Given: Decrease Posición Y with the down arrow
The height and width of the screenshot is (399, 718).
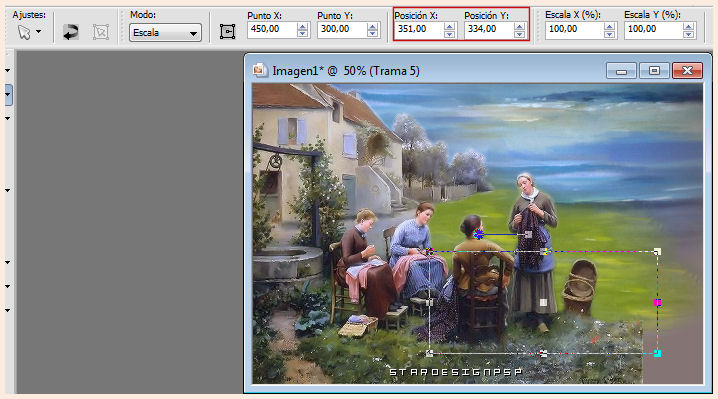Looking at the screenshot, I should [519, 33].
